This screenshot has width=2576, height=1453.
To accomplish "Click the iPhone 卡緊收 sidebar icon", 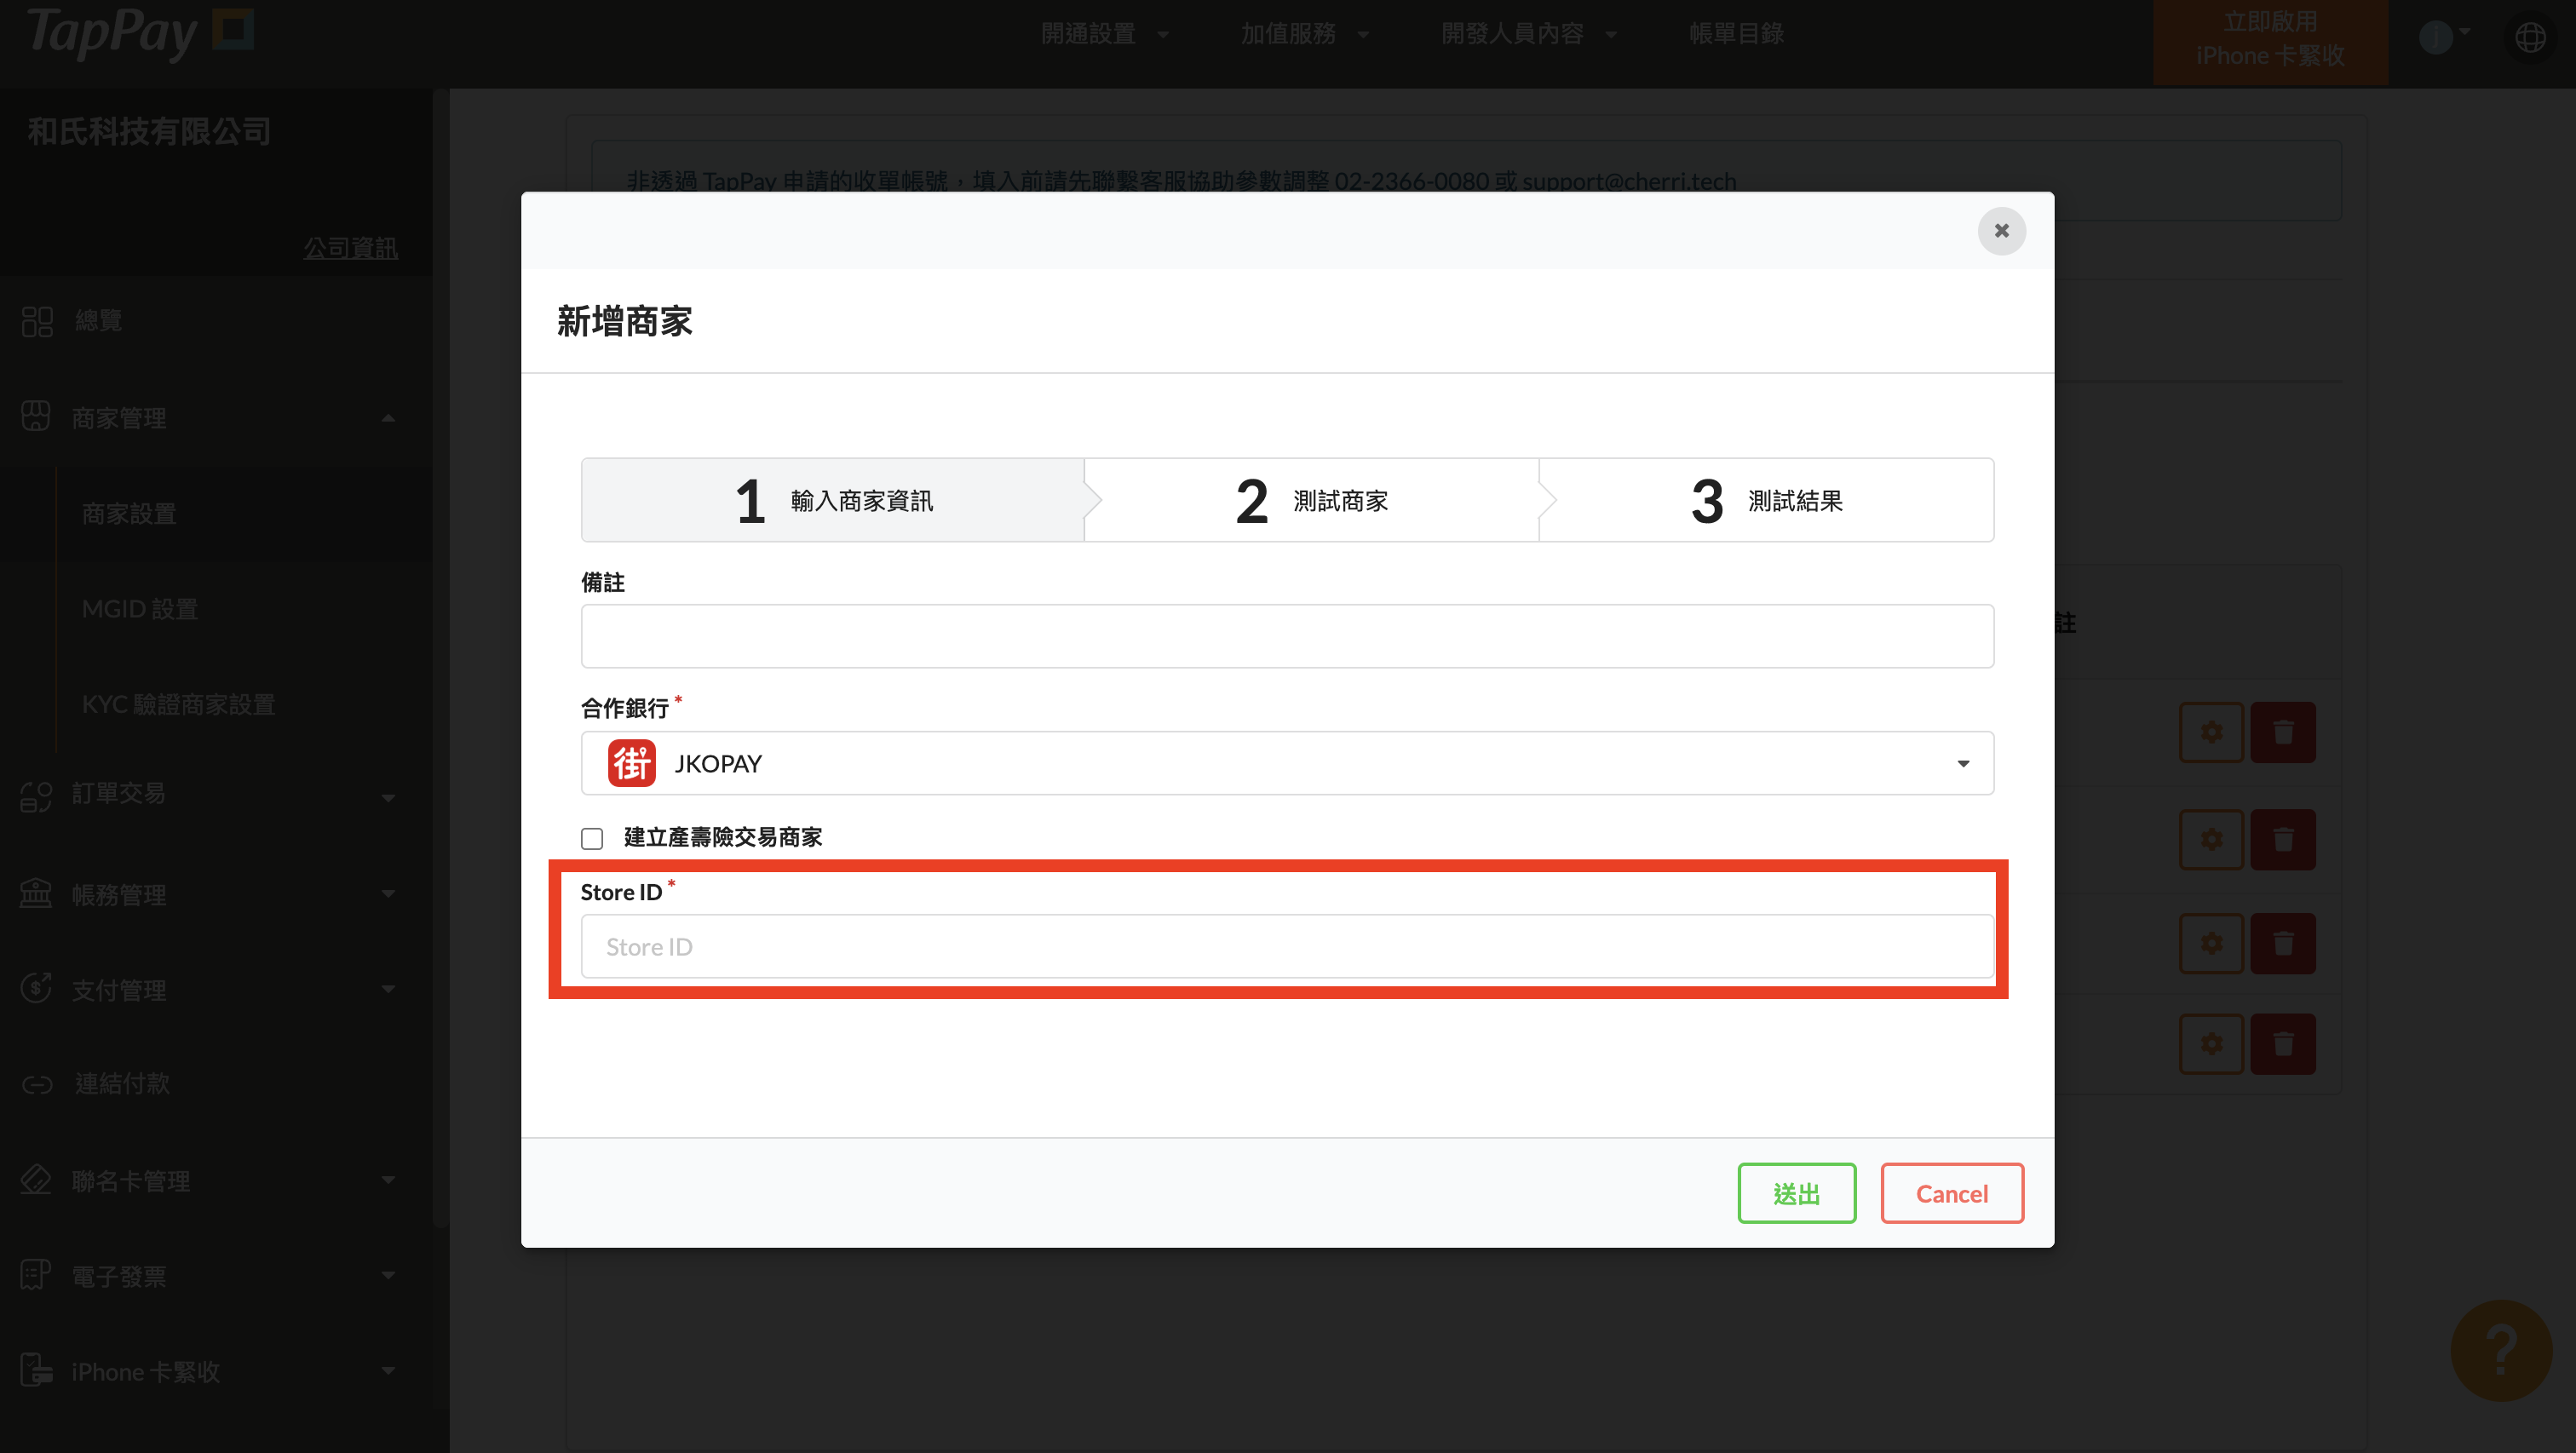I will (x=37, y=1370).
